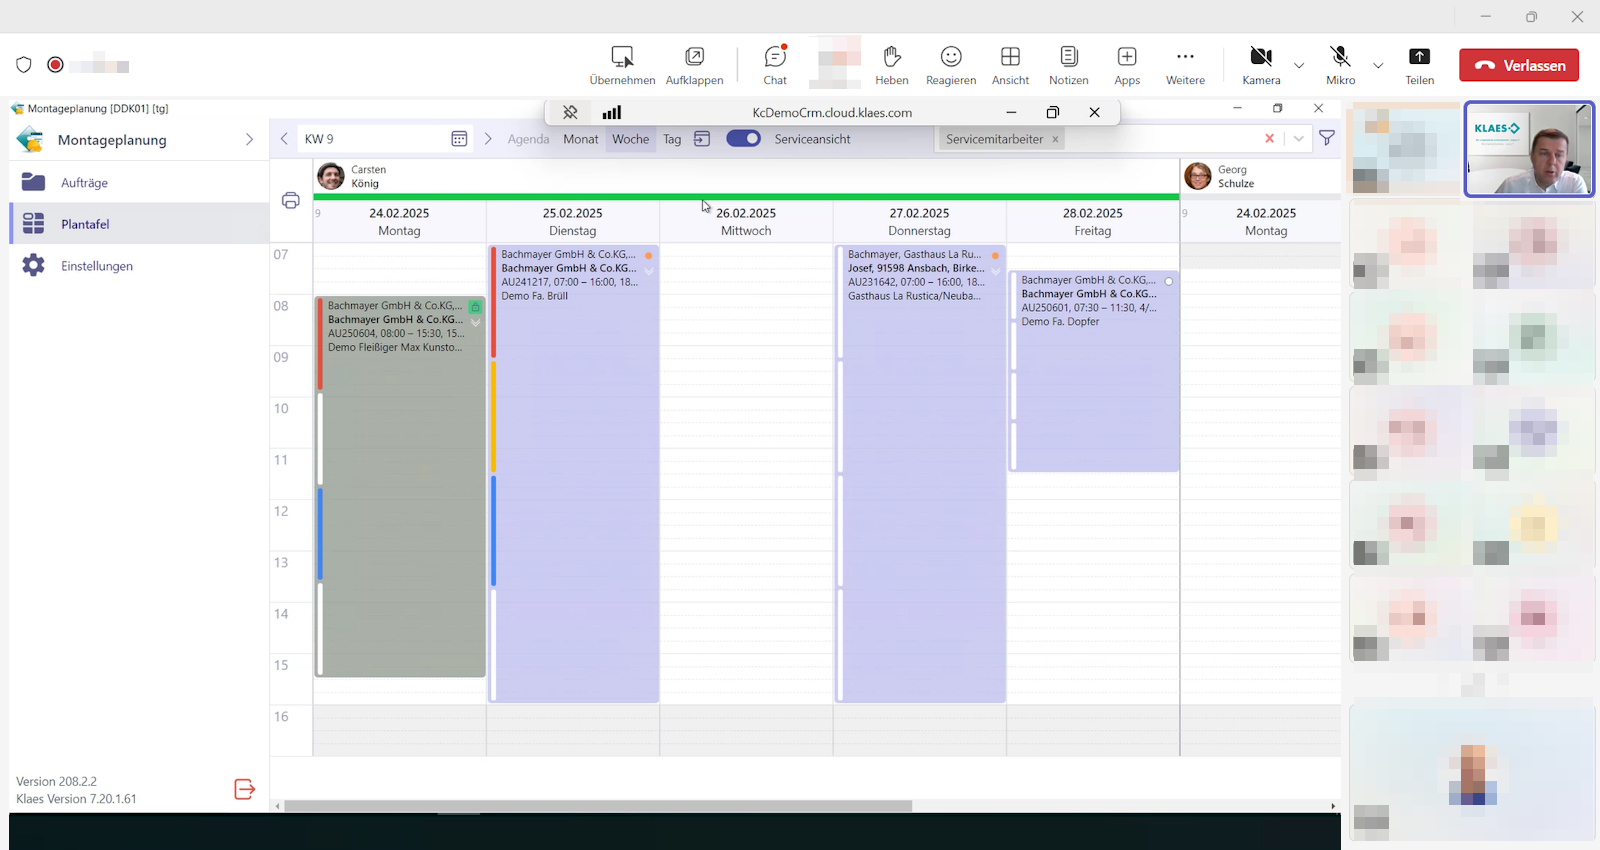Switch to the Monat view
Image resolution: width=1600 pixels, height=850 pixels.
(x=580, y=139)
